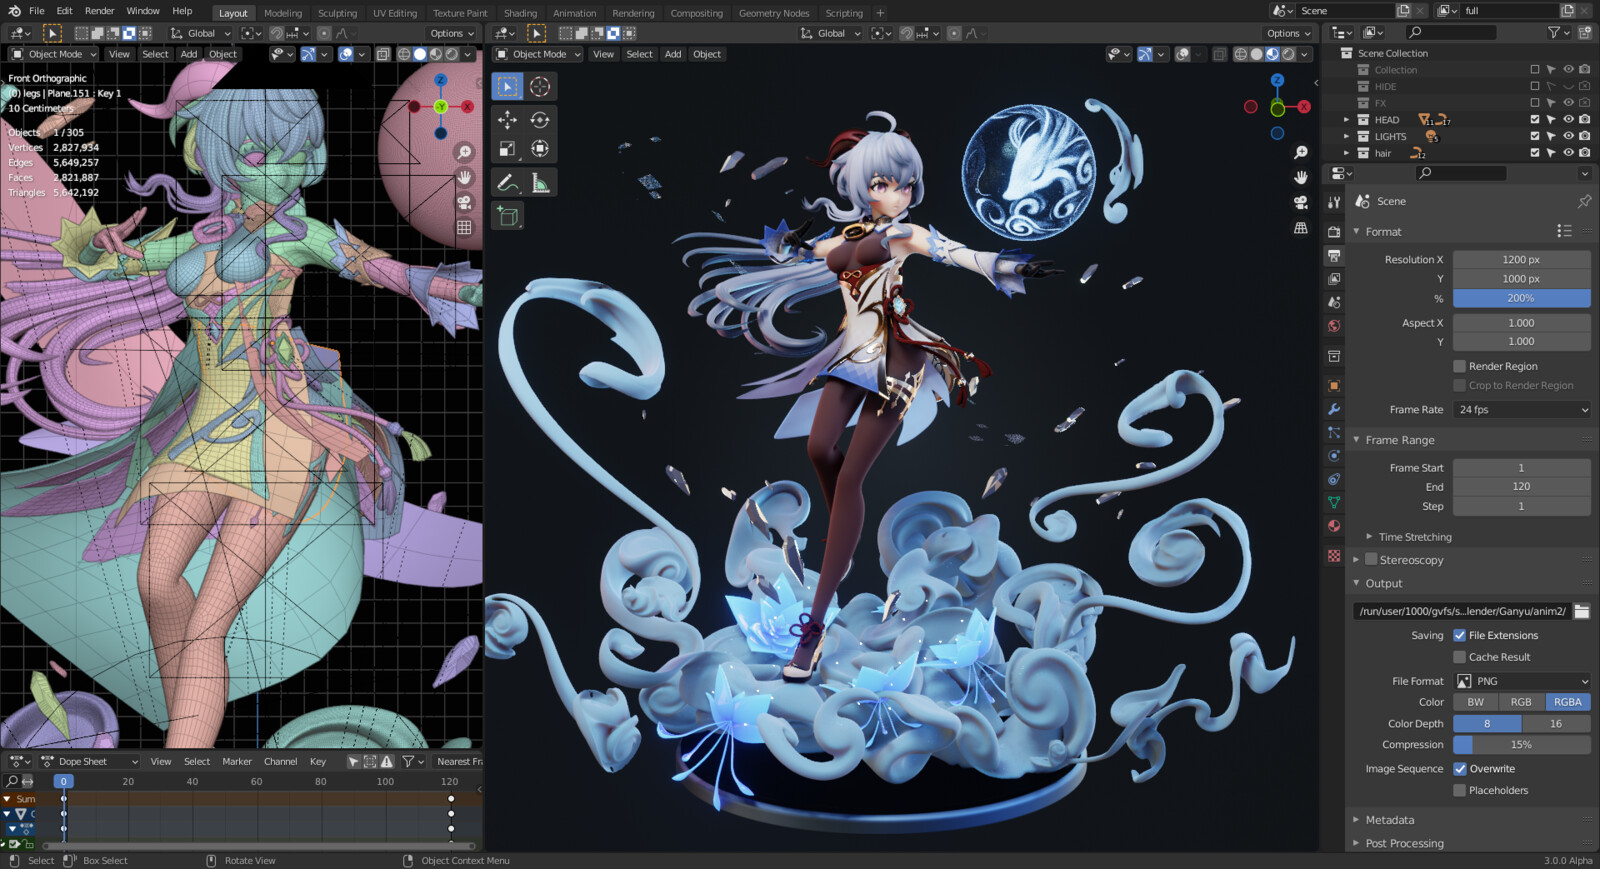The width and height of the screenshot is (1600, 869).
Task: Expand the LIGHTS collection tree
Action: 1346,136
